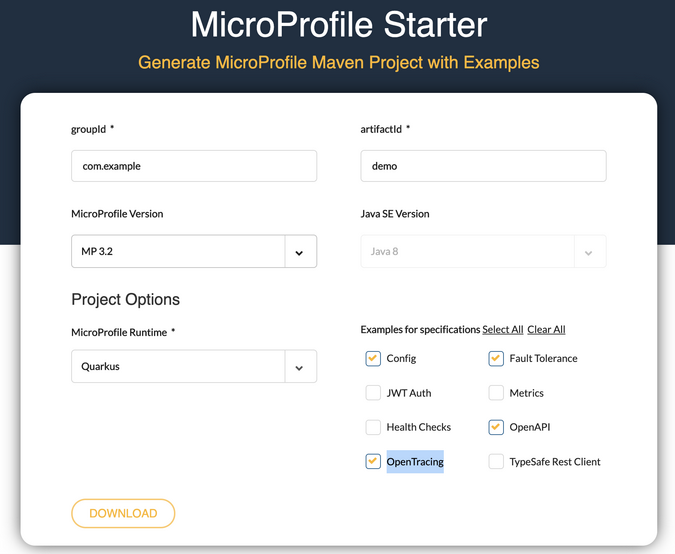The image size is (675, 554).
Task: Uncheck the Fault Tolerance checkbox
Action: pyautogui.click(x=496, y=358)
